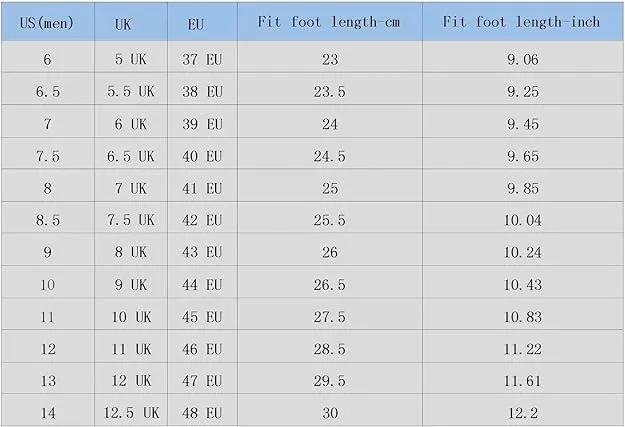
Task: Select the 9.85 inch cell
Action: 523,188
